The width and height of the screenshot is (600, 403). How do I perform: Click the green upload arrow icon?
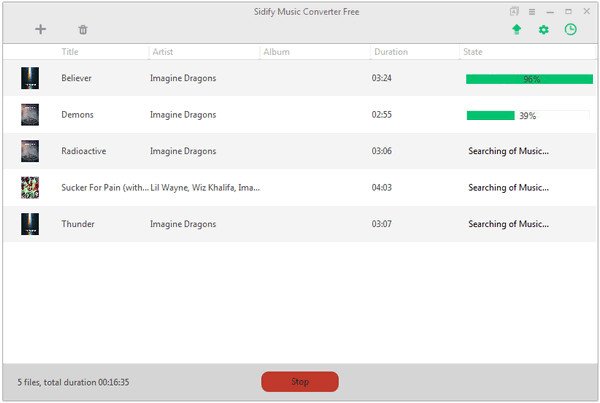pyautogui.click(x=517, y=29)
